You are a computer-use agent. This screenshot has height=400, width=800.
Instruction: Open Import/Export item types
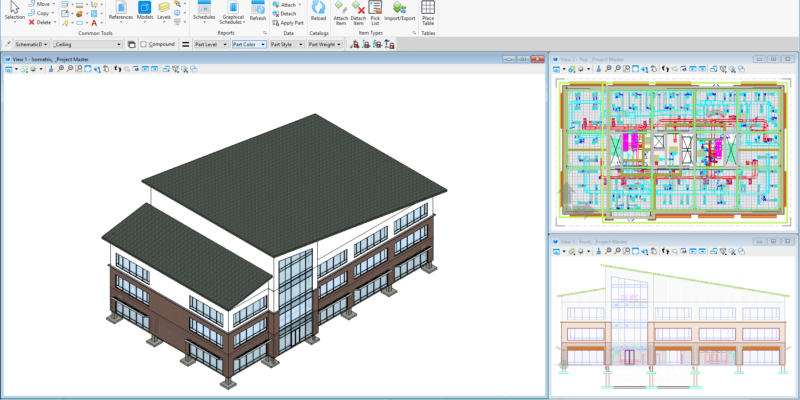click(399, 11)
